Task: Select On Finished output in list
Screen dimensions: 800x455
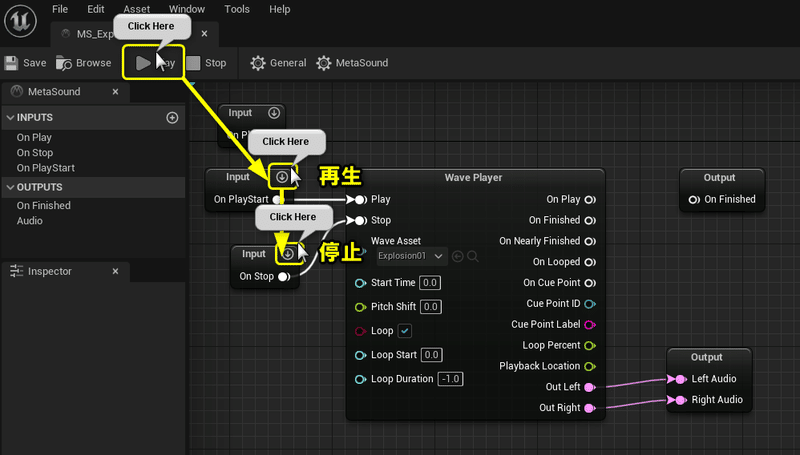Action: coord(43,206)
